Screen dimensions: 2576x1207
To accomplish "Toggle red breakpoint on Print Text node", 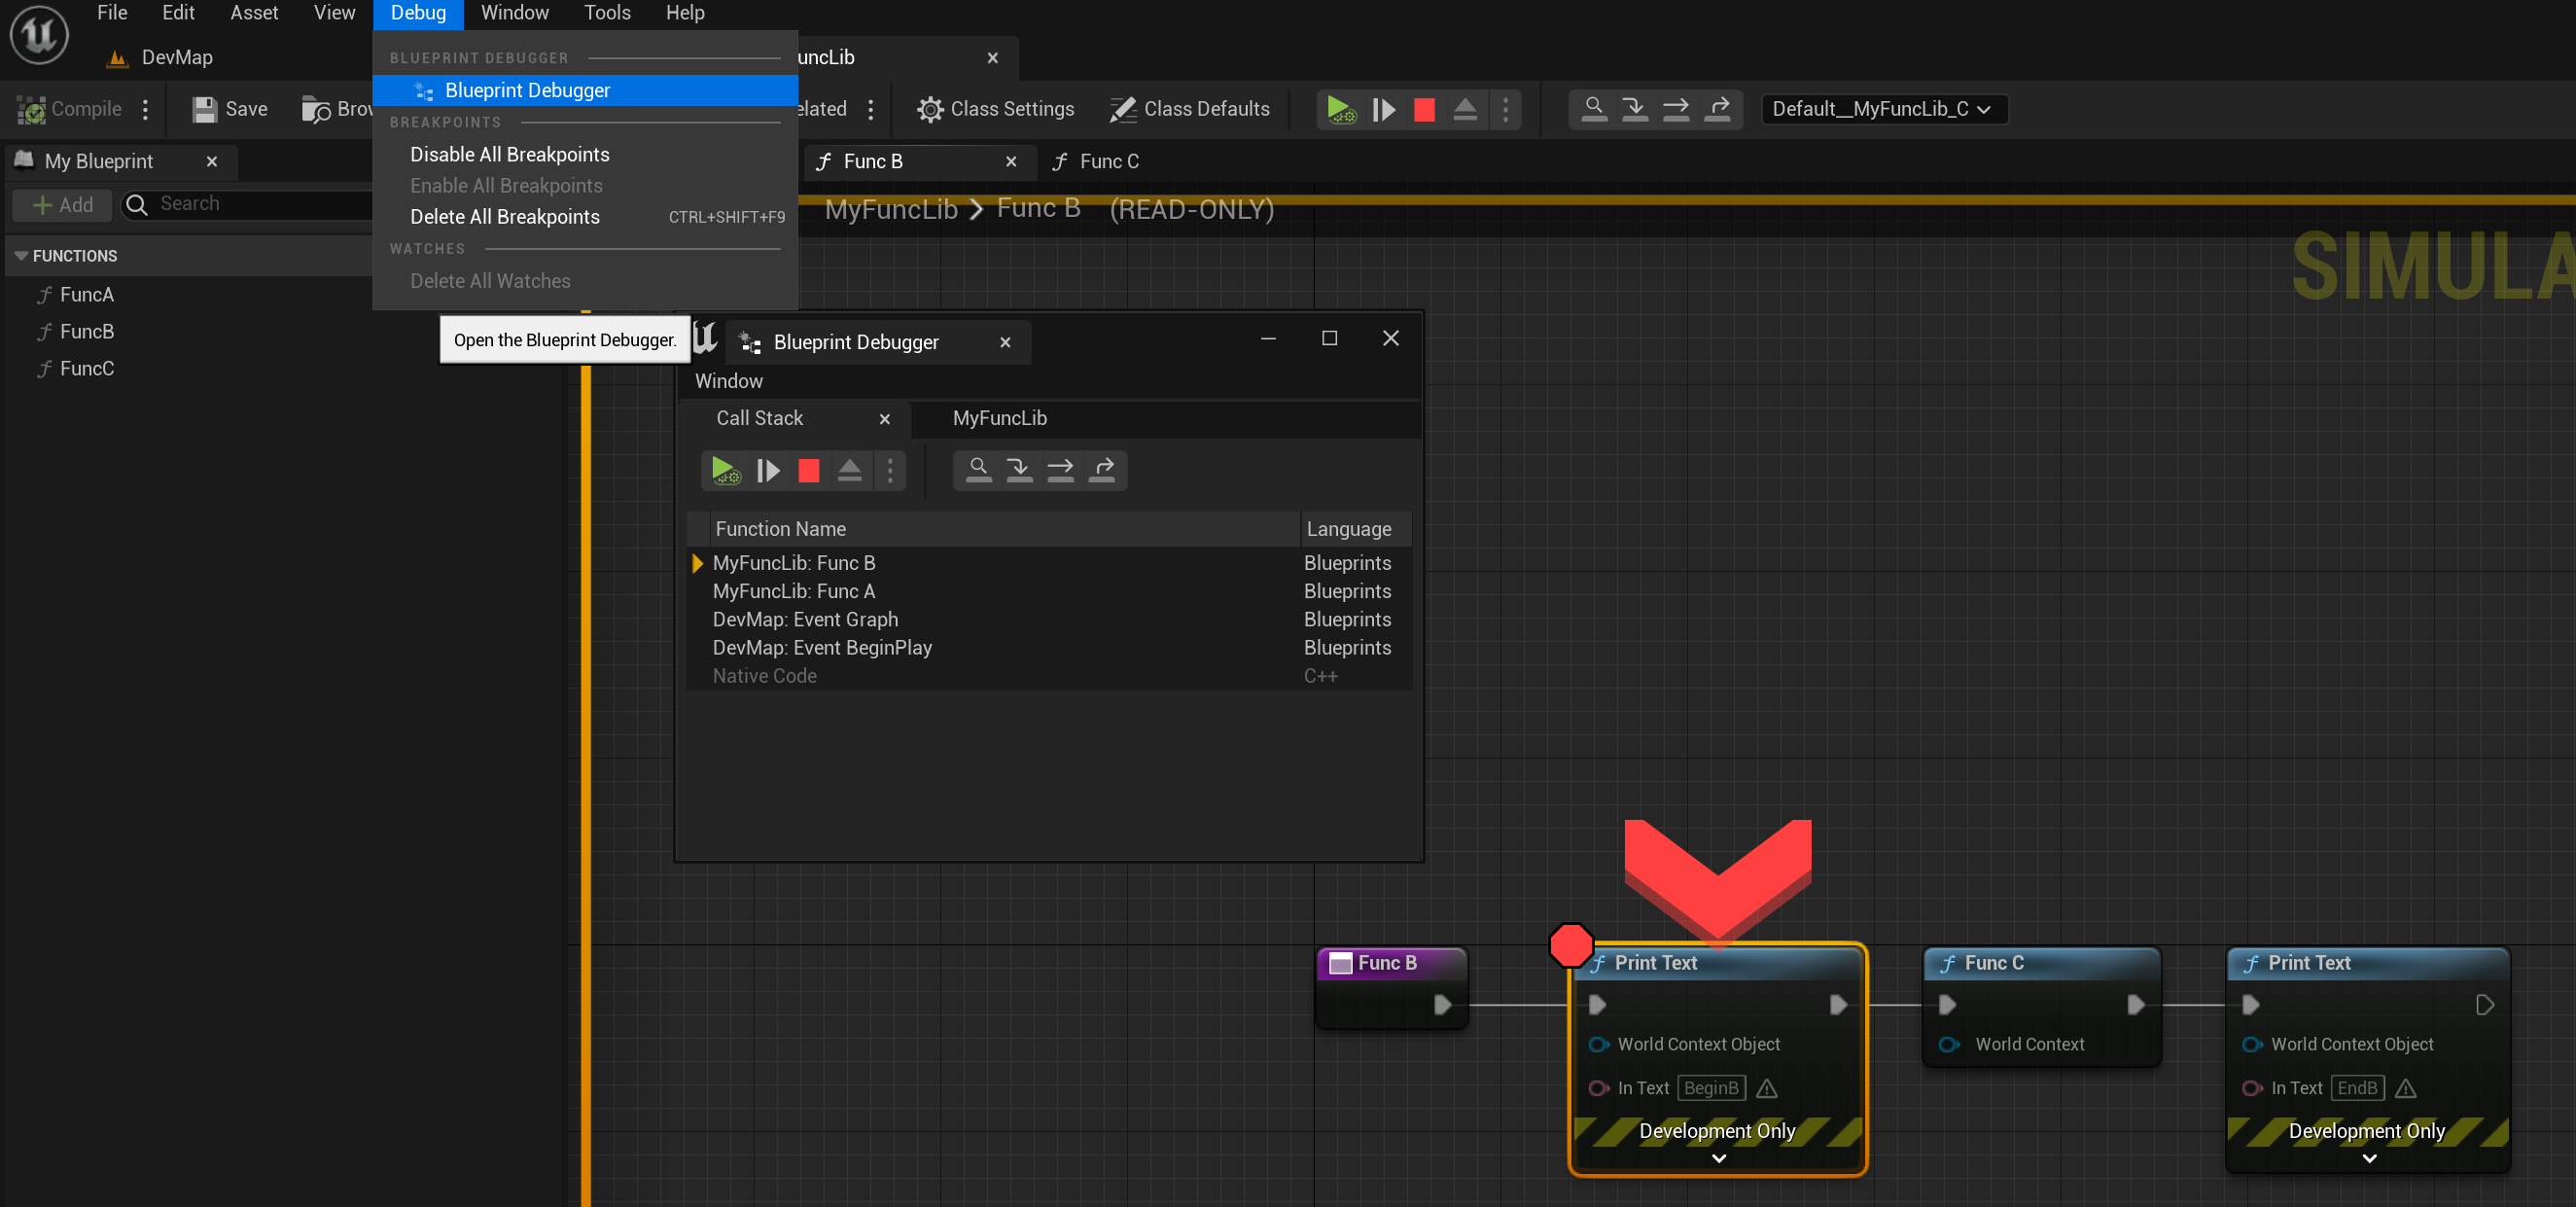I will coord(1570,945).
